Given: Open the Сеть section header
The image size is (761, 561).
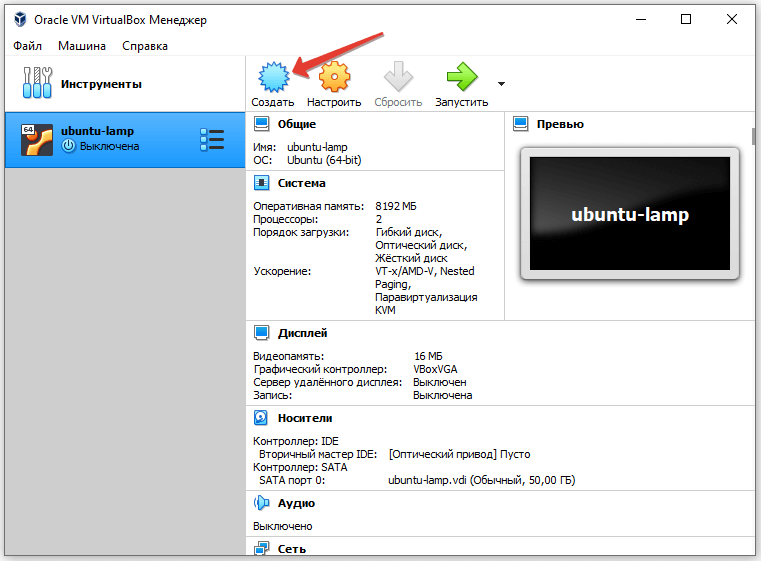Looking at the screenshot, I should (292, 549).
